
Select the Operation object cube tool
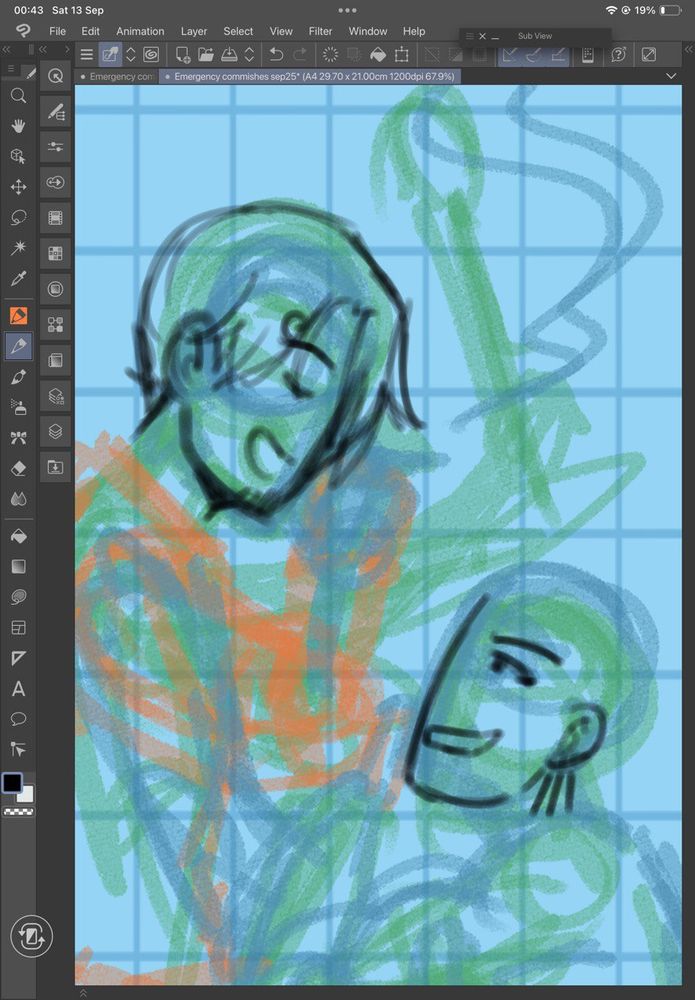[18, 156]
